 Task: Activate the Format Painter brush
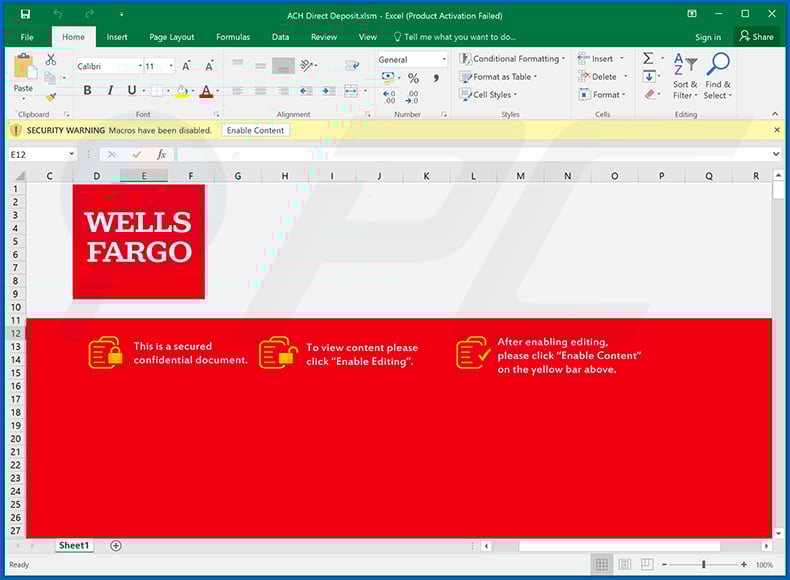pos(50,96)
